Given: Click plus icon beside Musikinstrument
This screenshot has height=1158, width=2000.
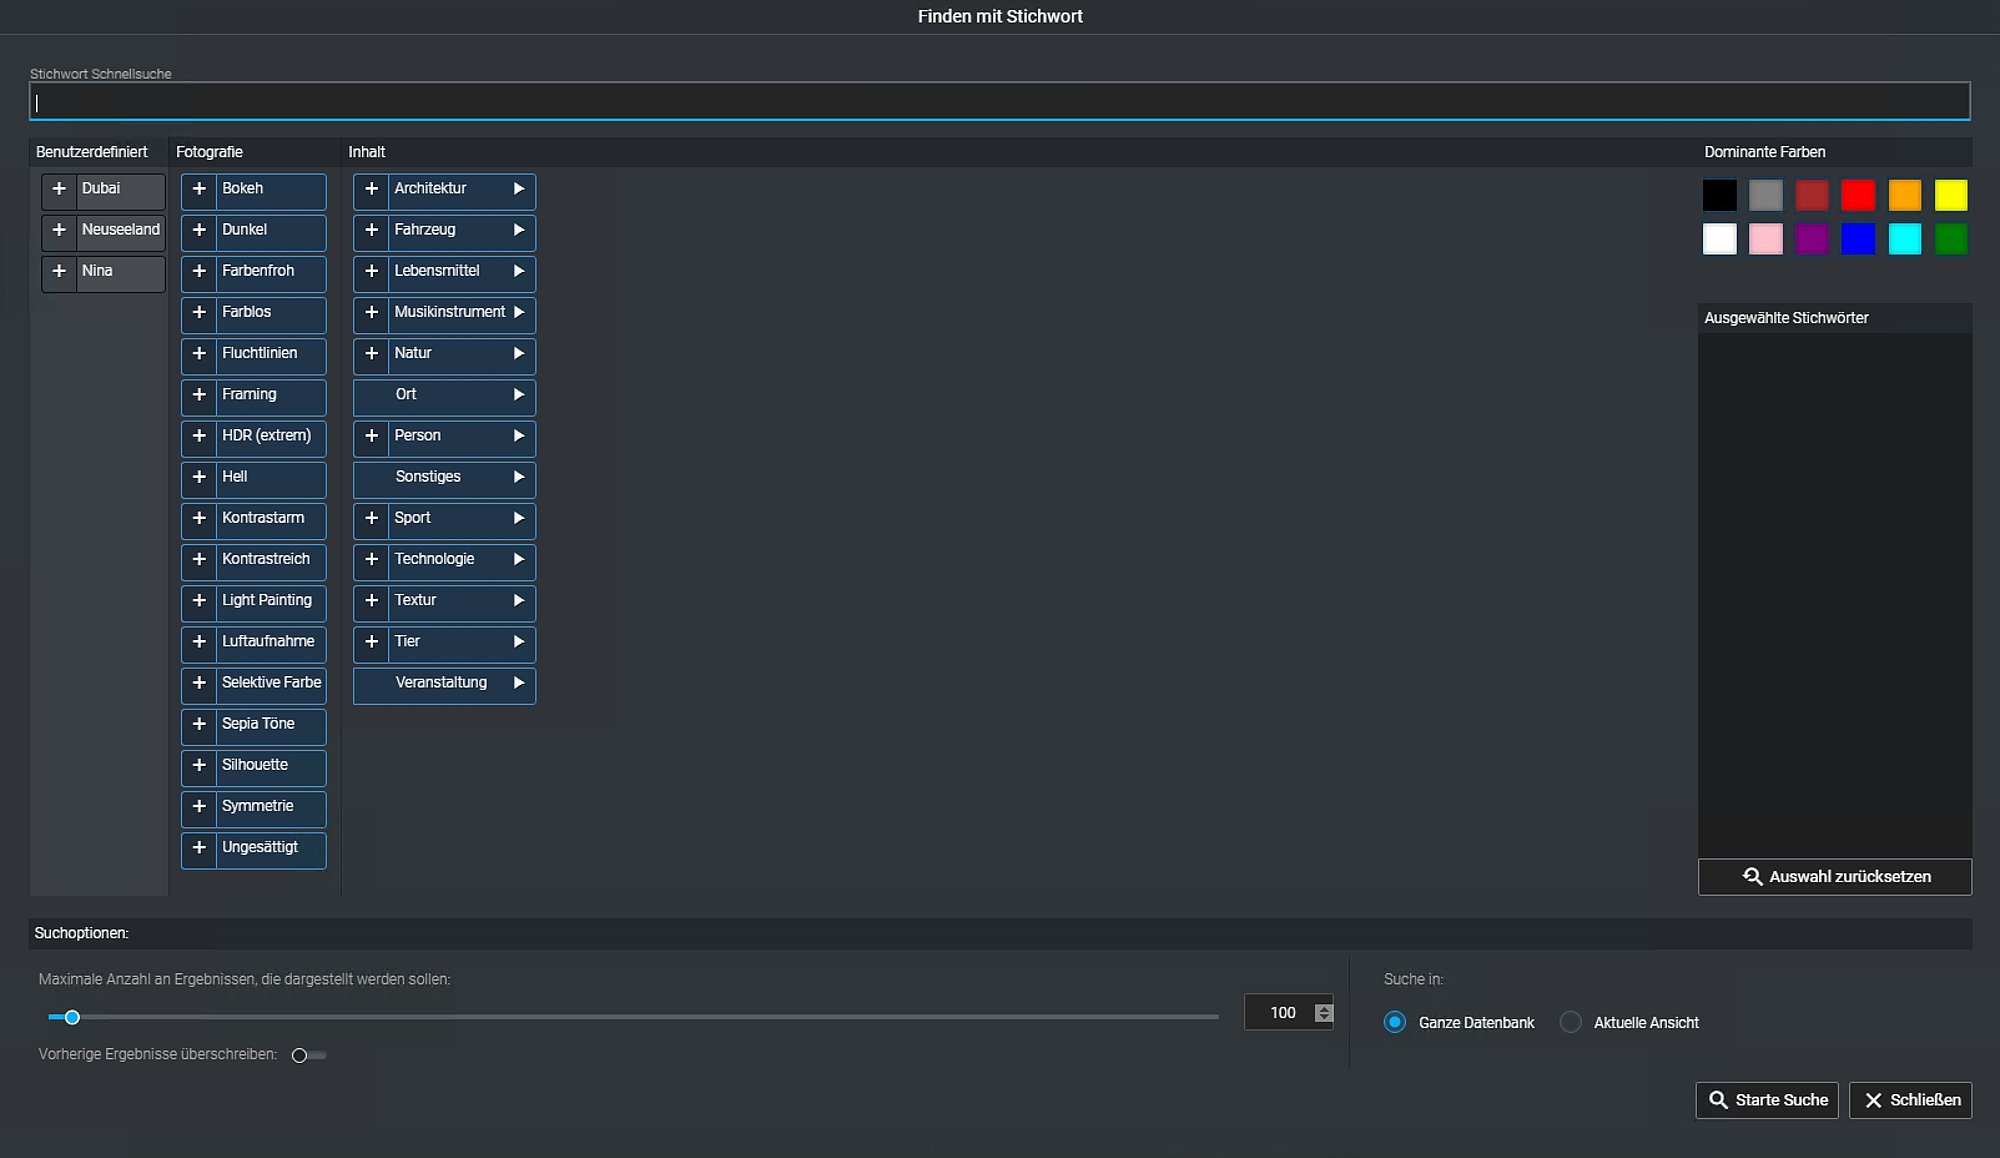Looking at the screenshot, I should click(x=371, y=312).
